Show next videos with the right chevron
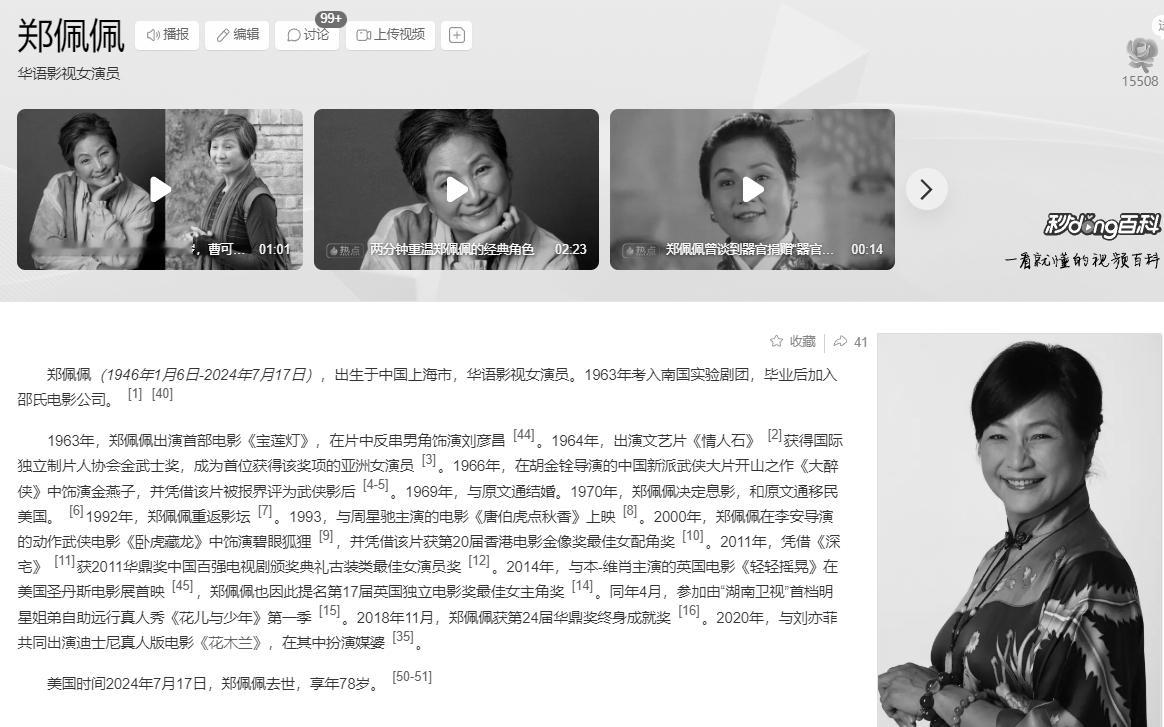The image size is (1164, 727). point(926,189)
